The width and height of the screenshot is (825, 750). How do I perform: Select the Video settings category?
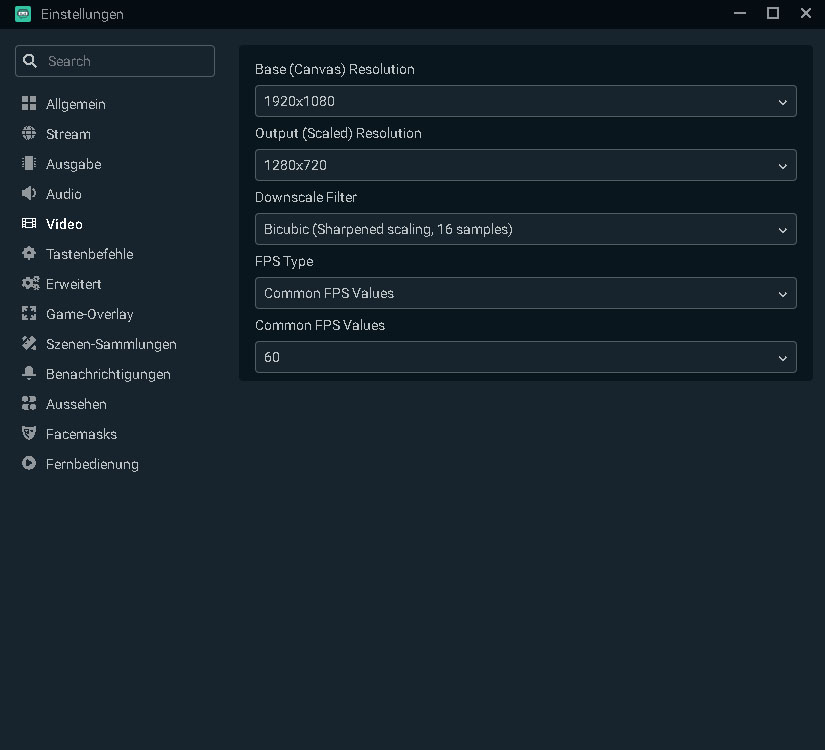pyautogui.click(x=64, y=224)
